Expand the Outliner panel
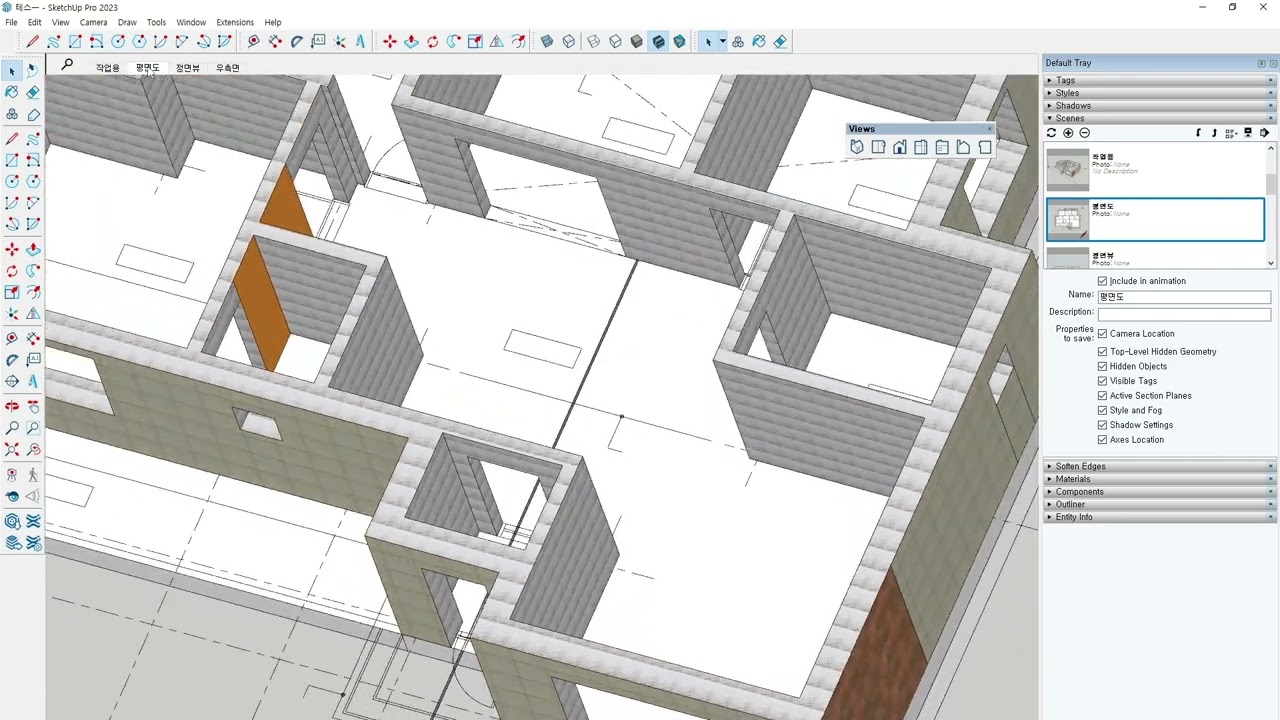 (x=1160, y=504)
